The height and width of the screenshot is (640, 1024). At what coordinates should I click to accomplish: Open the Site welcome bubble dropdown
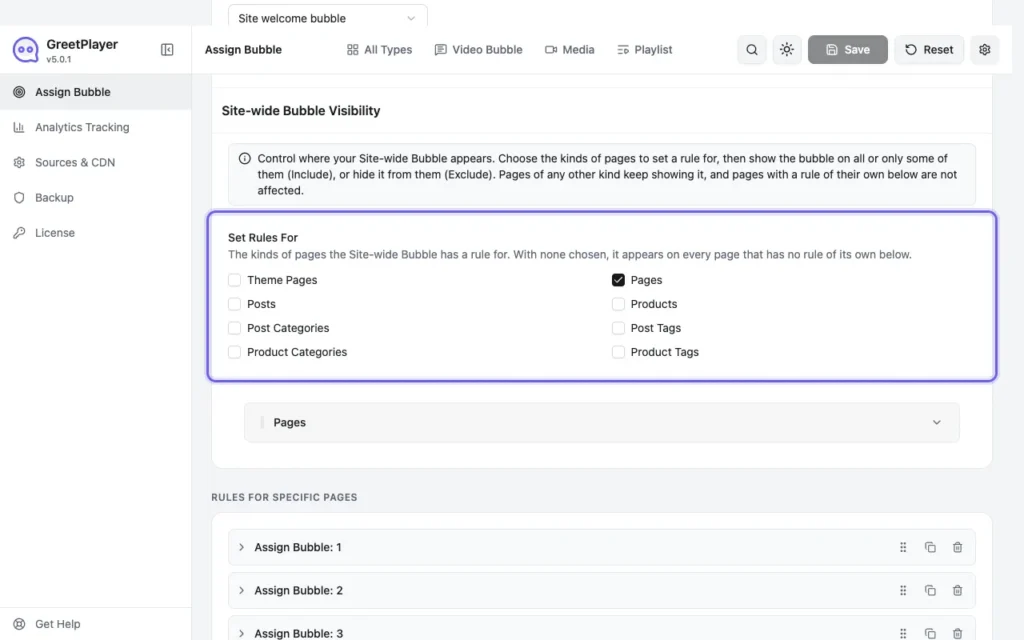pyautogui.click(x=328, y=17)
